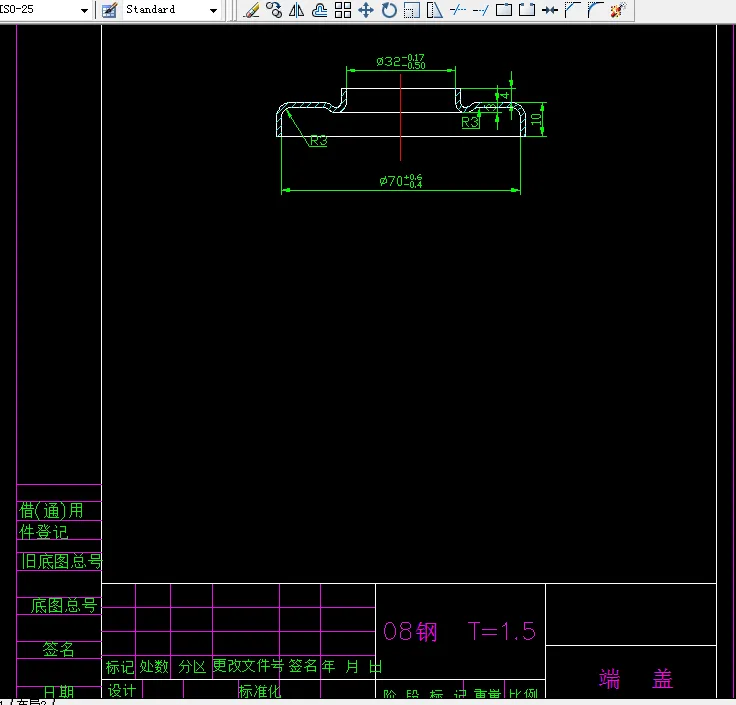Select the Chamfer tool
Viewport: 736px width, 705px height.
(x=573, y=10)
